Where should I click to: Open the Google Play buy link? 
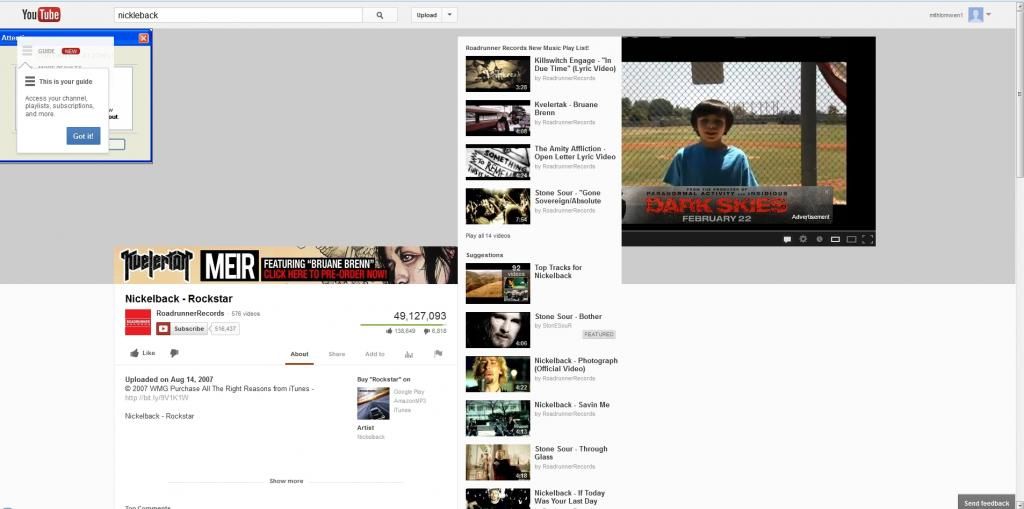[408, 391]
